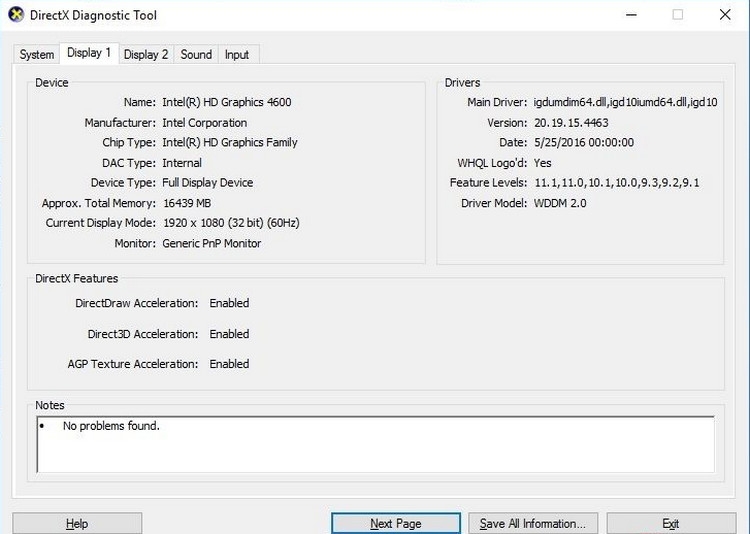
Task: Click the 'Main Driver:' label
Action: click(x=497, y=102)
